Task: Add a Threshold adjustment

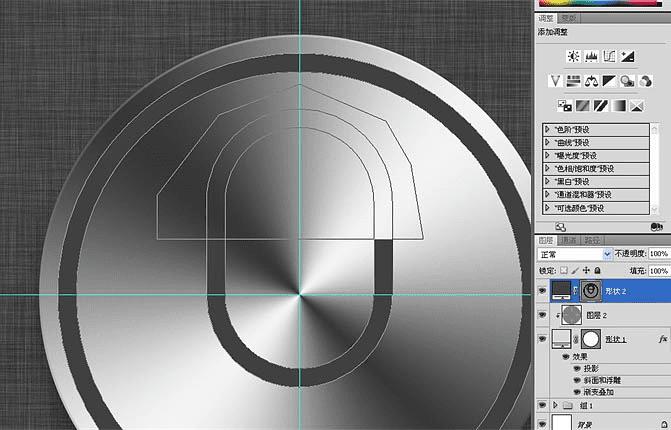Action: click(600, 106)
